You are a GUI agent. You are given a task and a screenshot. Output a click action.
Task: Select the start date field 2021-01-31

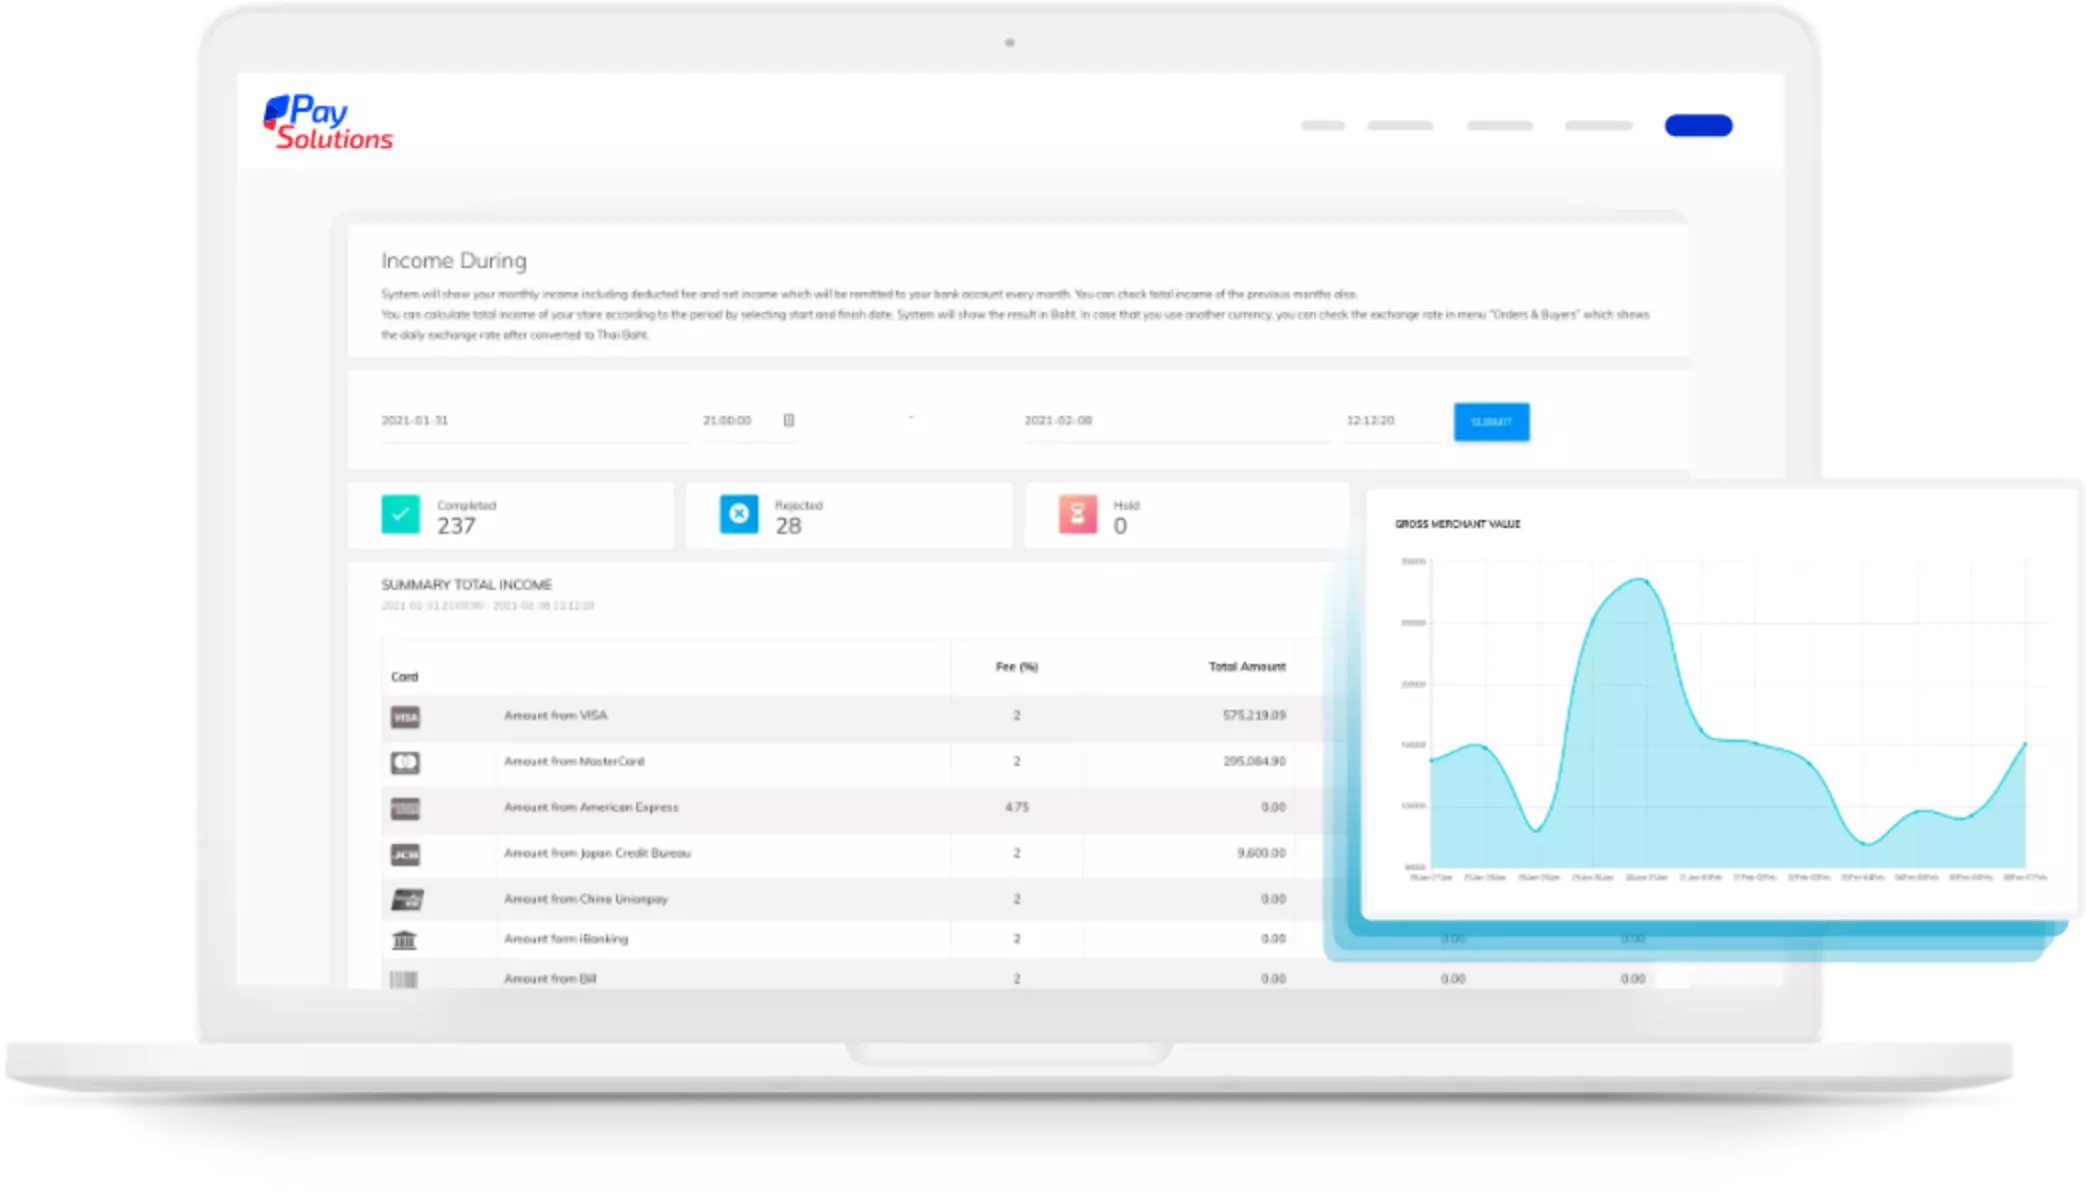click(x=415, y=420)
